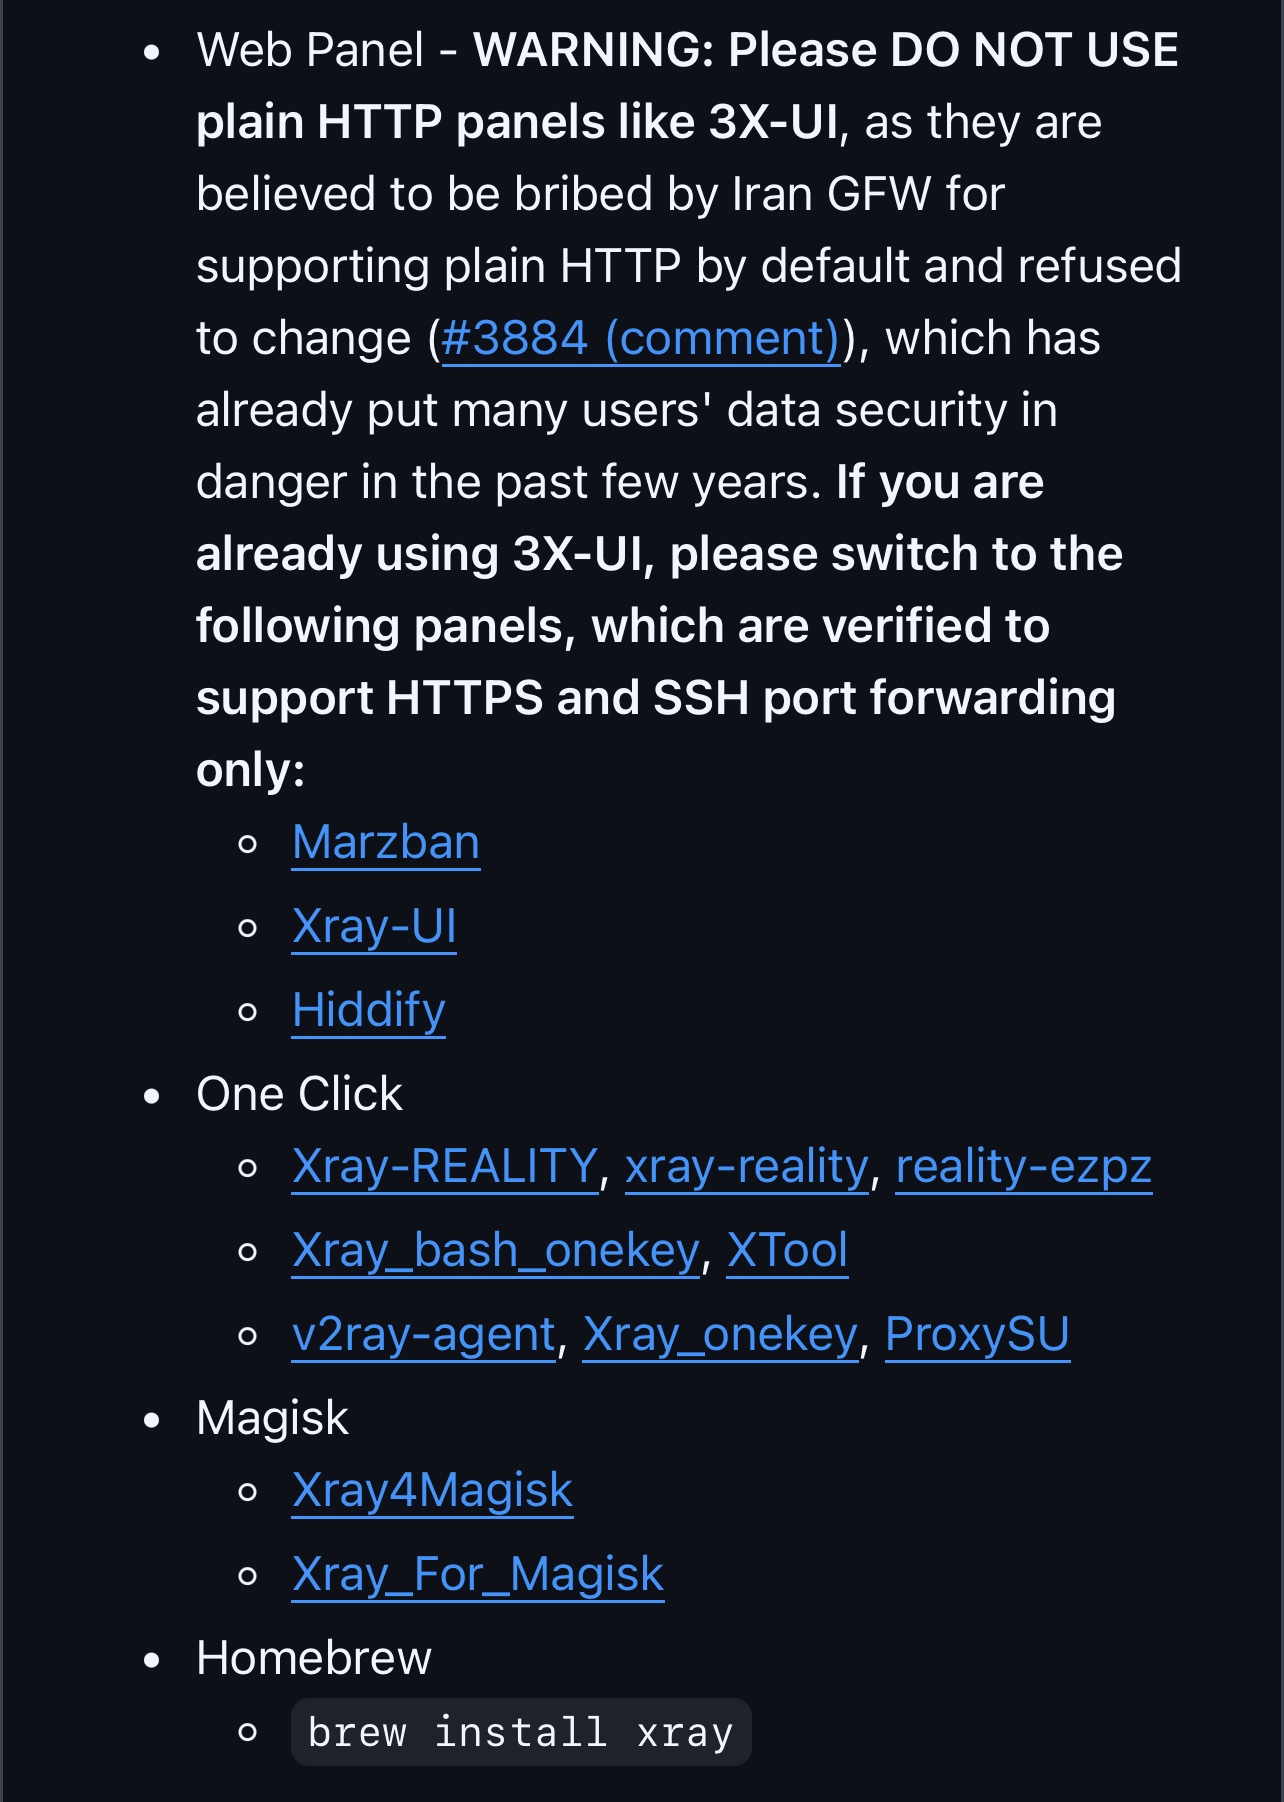Open the Xray_bash_onekey link
1284x1802 pixels.
[x=496, y=1251]
